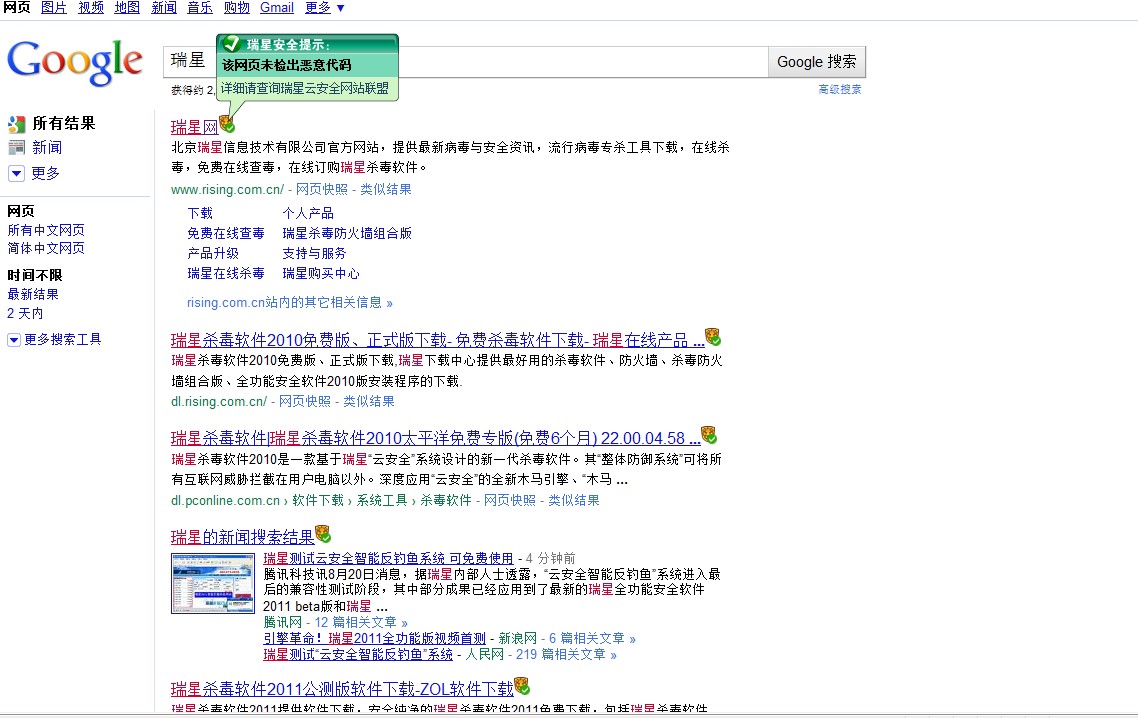Screen dimensions: 1138x718
Task: Select the 所有结果 sidebar icon
Action: (x=17, y=124)
